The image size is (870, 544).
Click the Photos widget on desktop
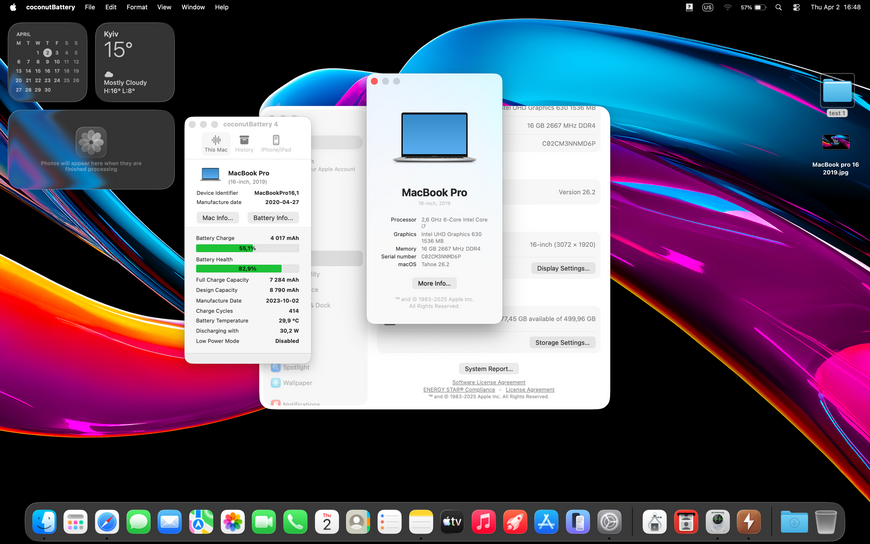pos(92,149)
